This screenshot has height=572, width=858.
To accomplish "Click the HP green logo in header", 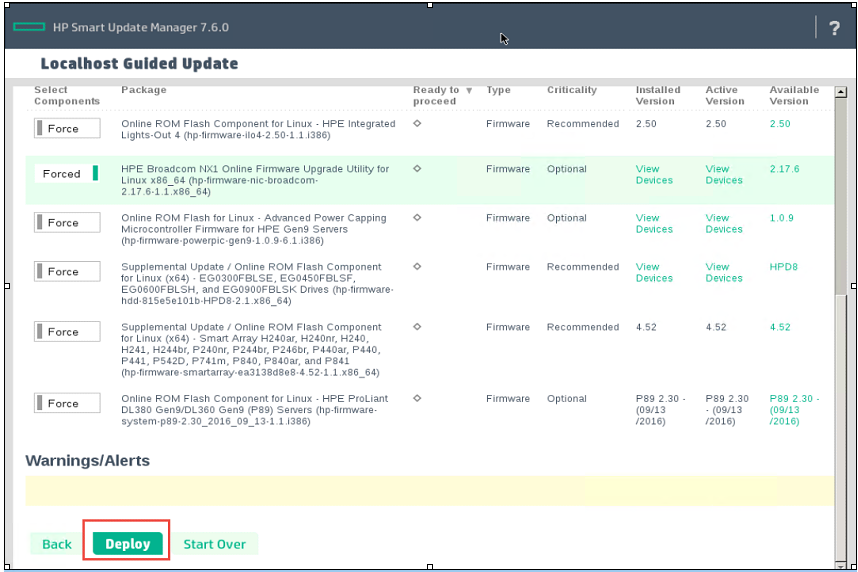I will click(29, 27).
